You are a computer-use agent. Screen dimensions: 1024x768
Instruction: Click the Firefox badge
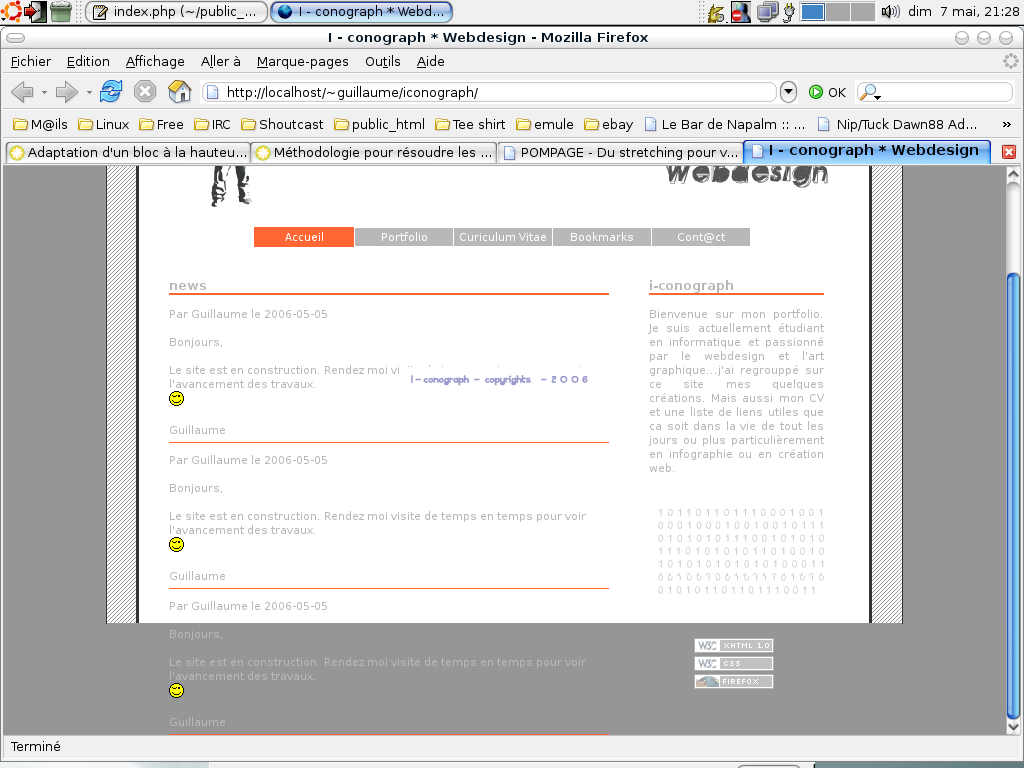click(733, 681)
